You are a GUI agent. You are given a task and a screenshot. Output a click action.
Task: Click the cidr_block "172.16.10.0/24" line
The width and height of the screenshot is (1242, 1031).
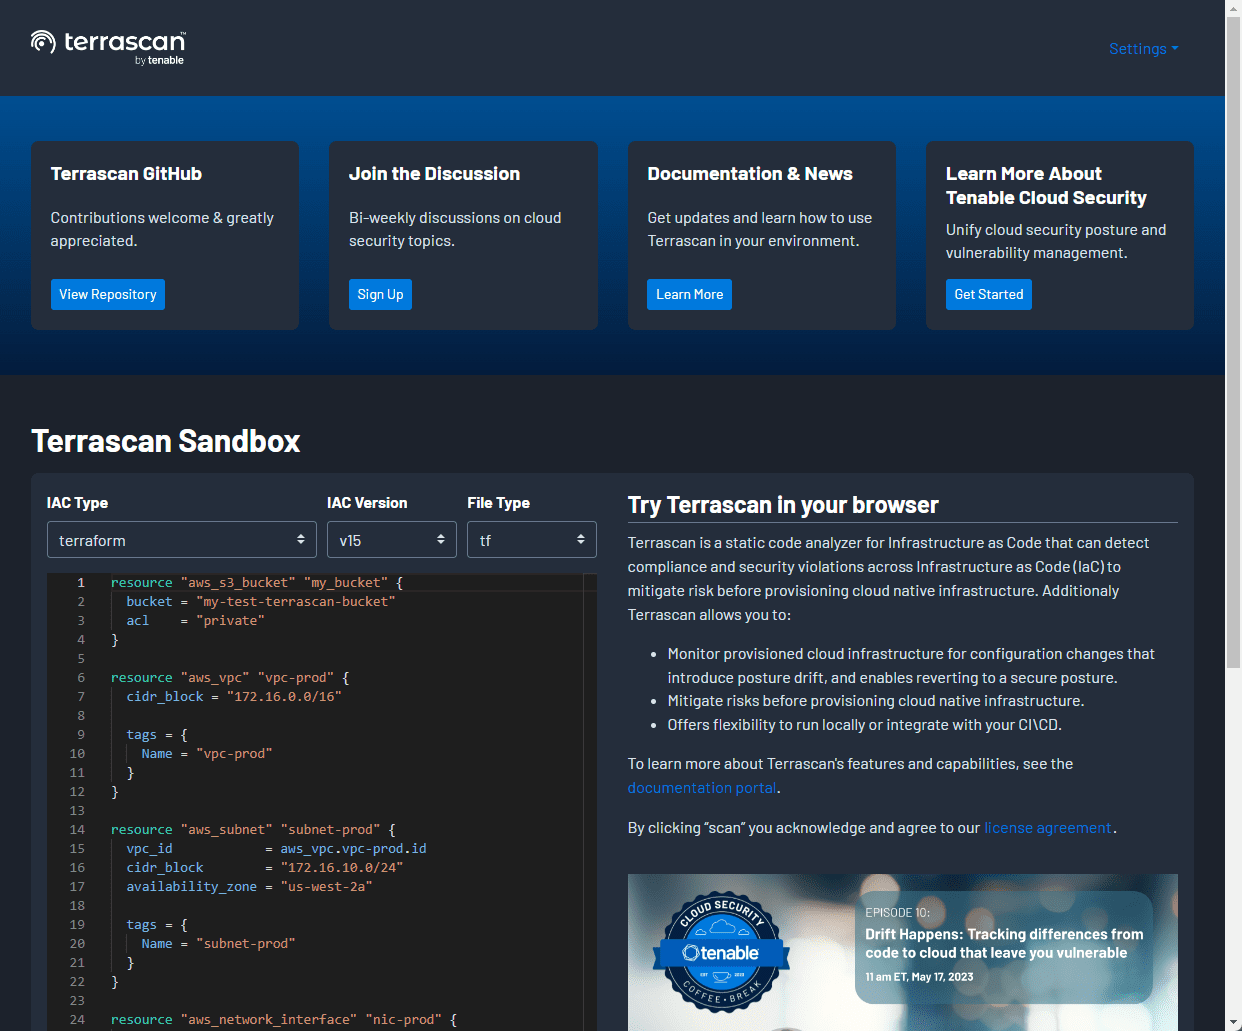point(264,867)
